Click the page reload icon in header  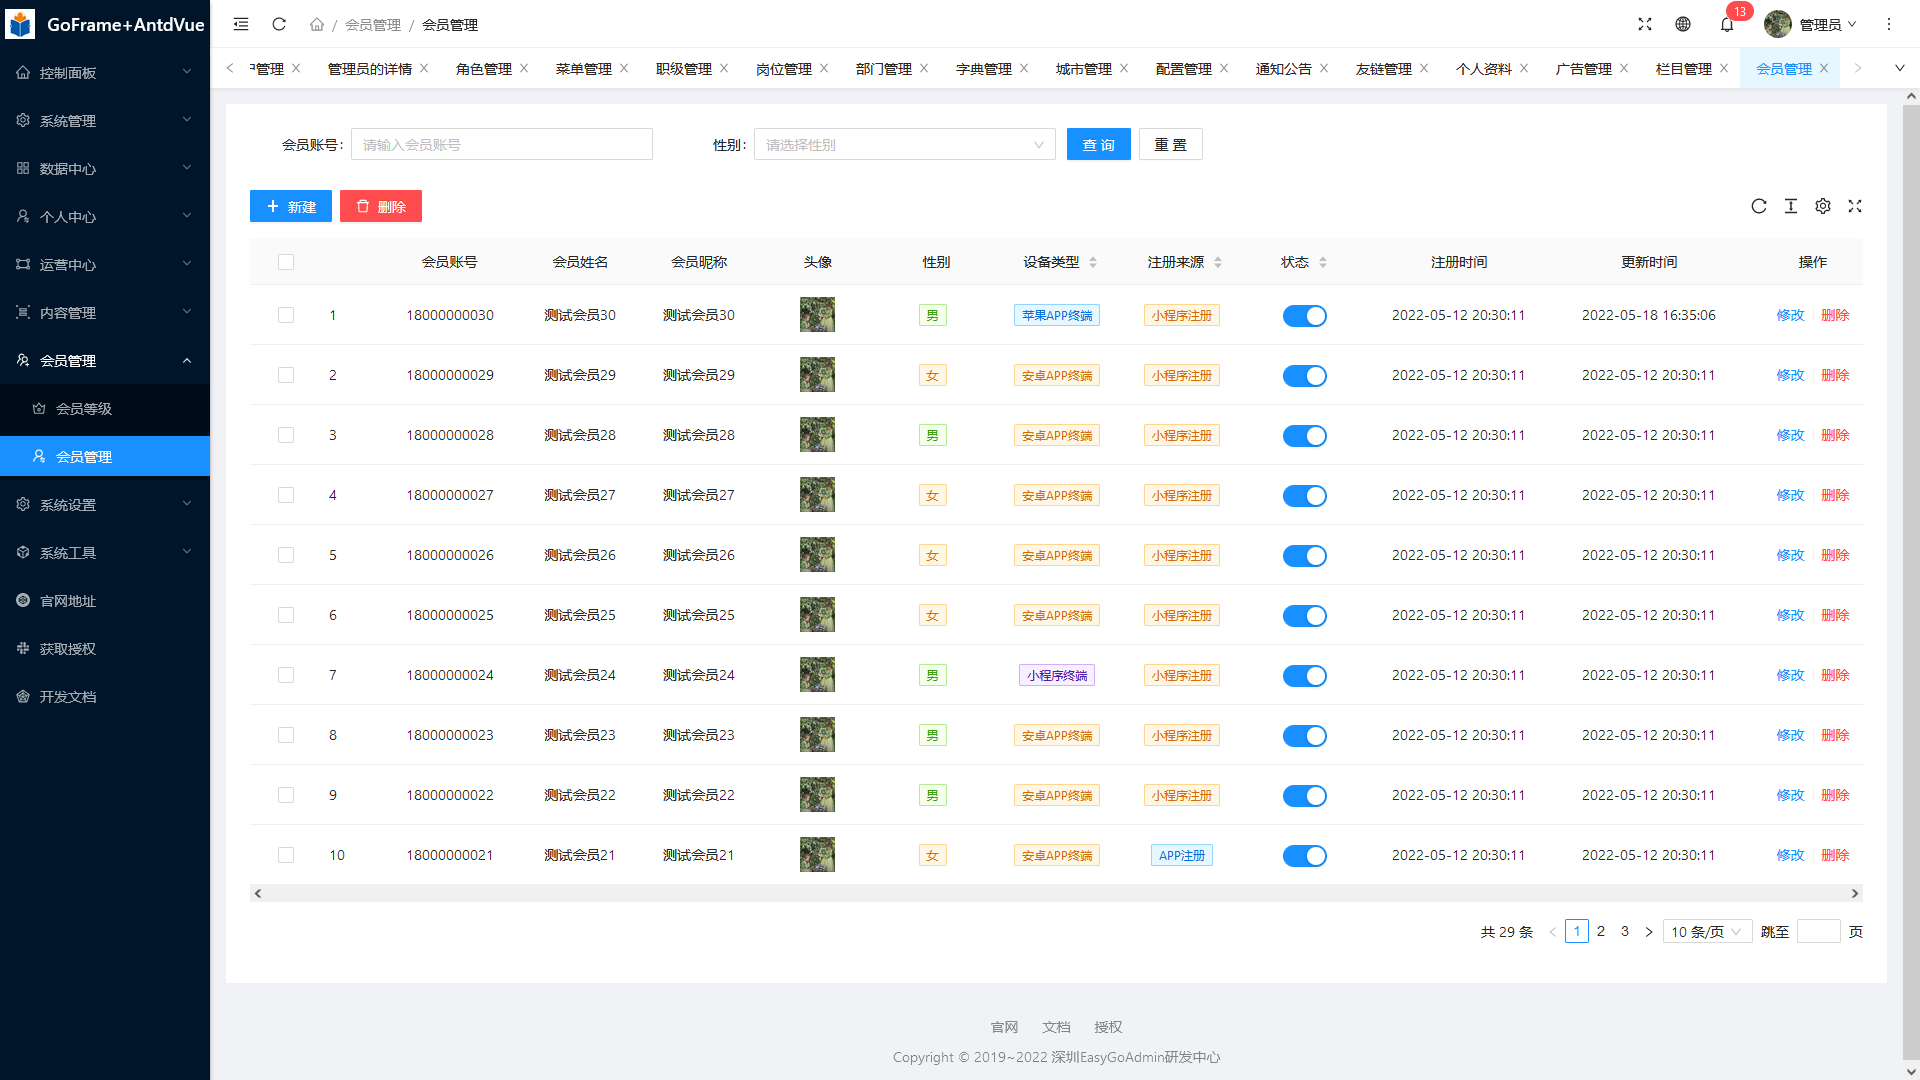tap(279, 24)
